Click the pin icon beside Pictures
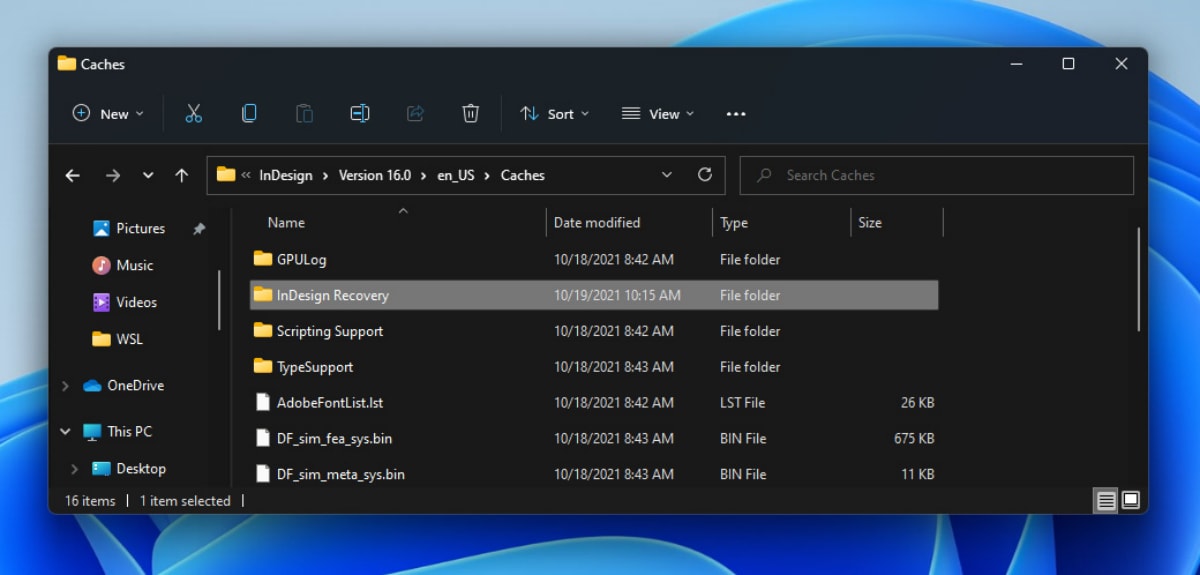 coord(198,229)
